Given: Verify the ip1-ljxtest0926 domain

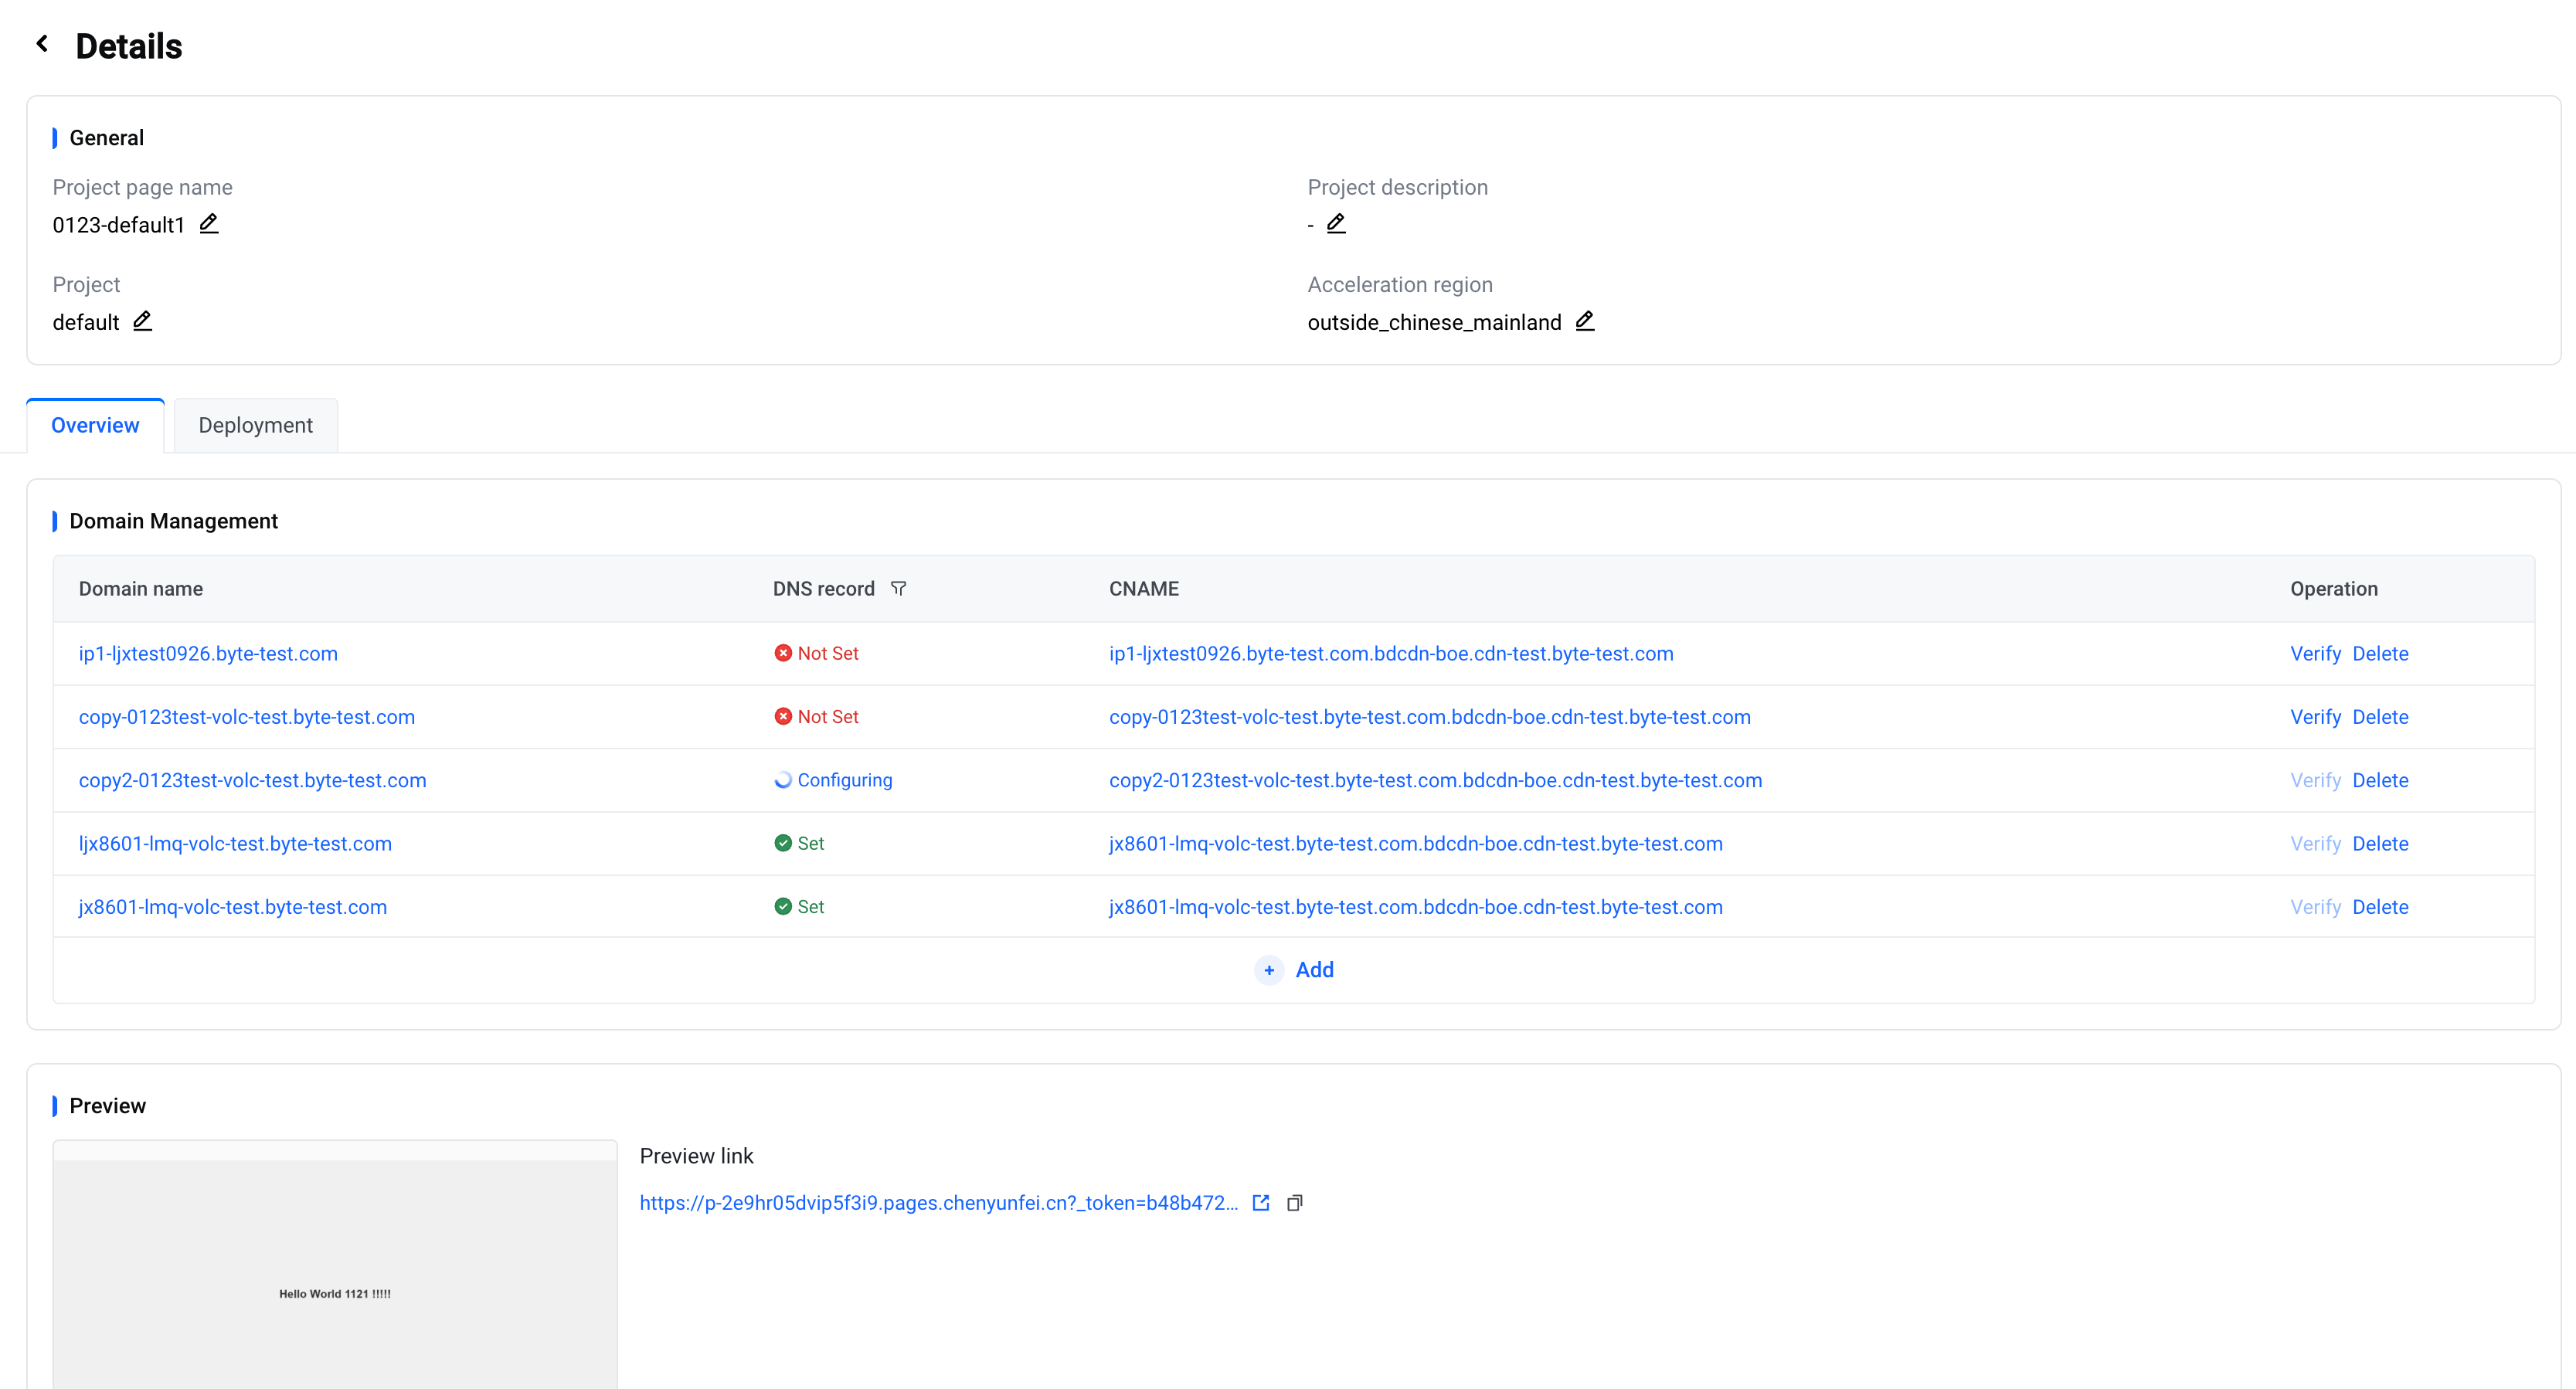Looking at the screenshot, I should click(2315, 653).
